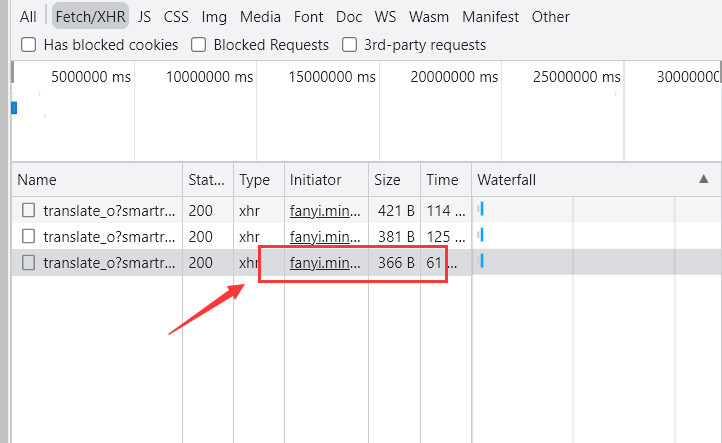This screenshot has height=443, width=722.
Task: Toggle the Blocked Requests checkbox
Action: pos(199,45)
